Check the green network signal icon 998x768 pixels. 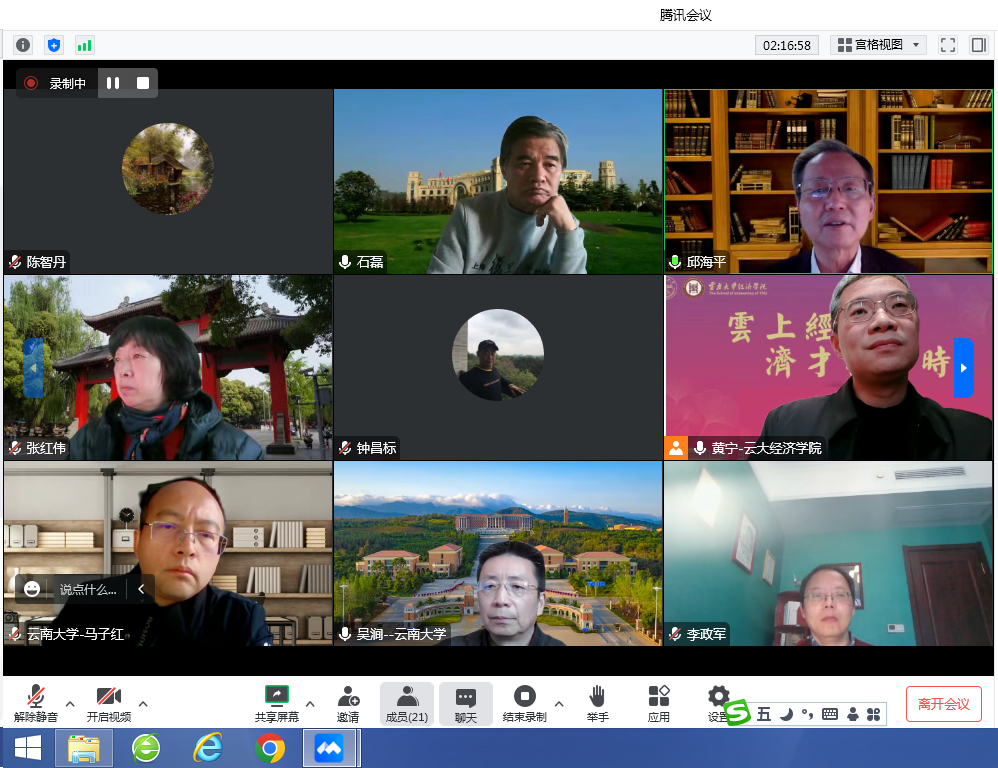pos(84,45)
